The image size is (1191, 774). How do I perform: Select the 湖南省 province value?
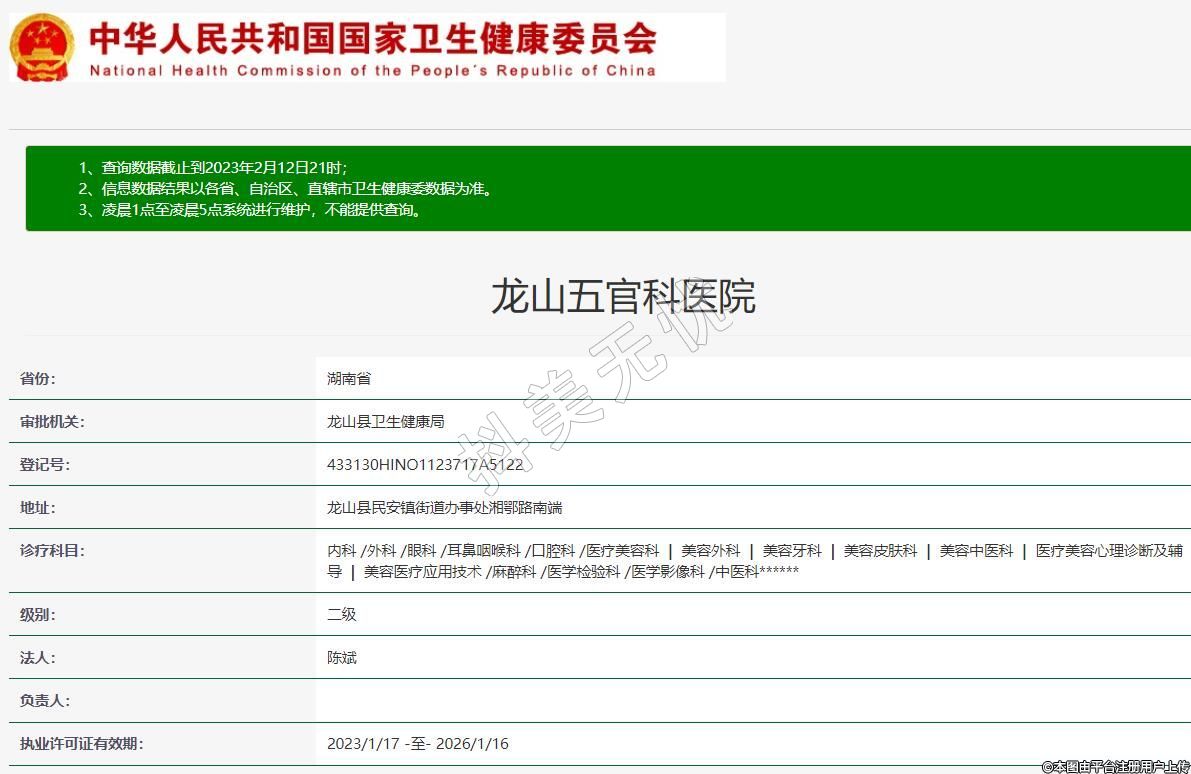coord(349,379)
